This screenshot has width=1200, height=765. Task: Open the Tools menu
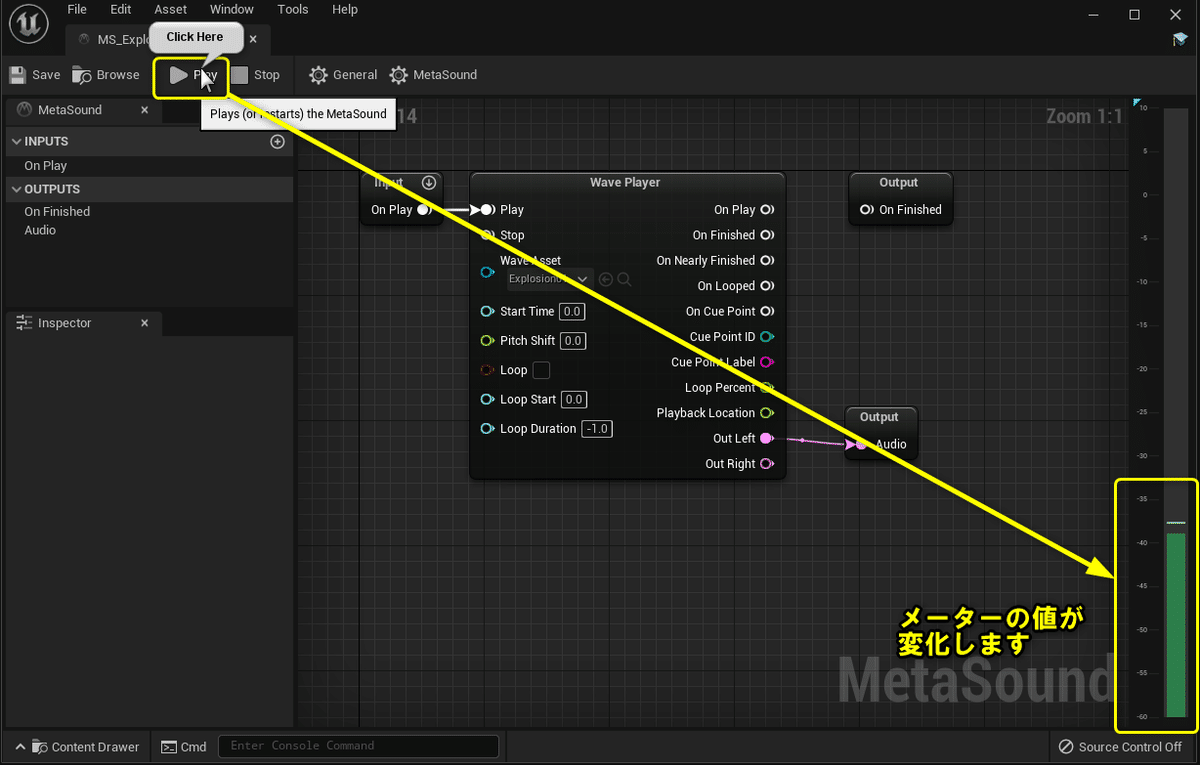pyautogui.click(x=293, y=9)
